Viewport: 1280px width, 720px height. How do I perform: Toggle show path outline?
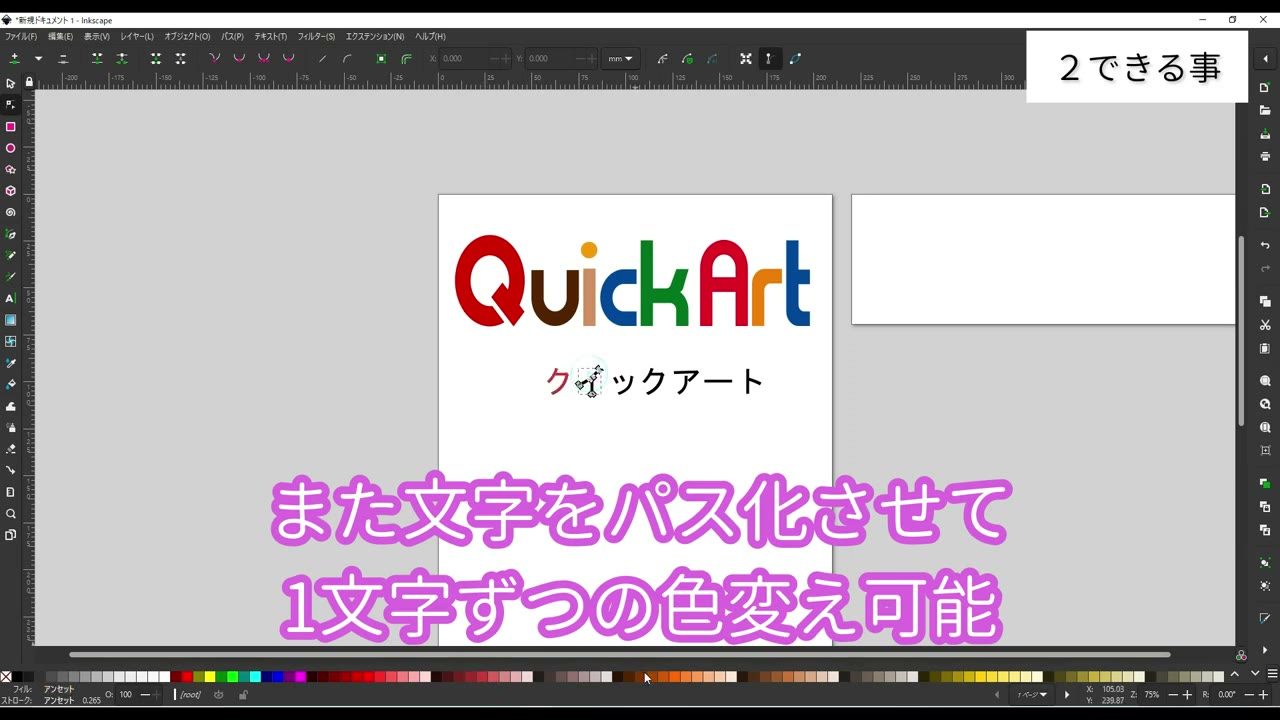[x=795, y=59]
